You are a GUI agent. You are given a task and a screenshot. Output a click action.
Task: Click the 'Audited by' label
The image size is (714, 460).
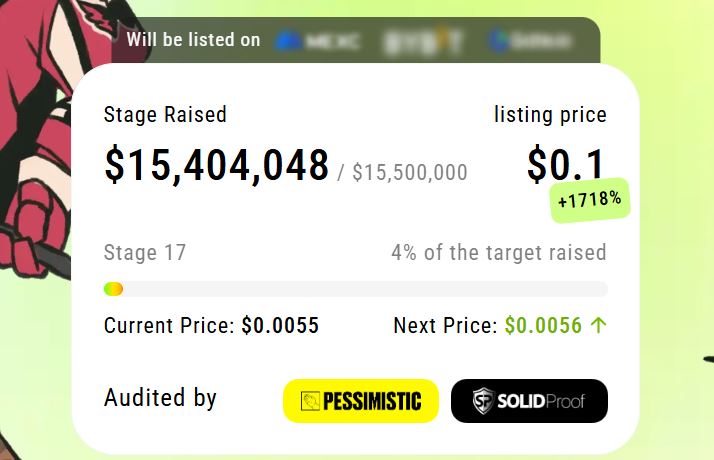pyautogui.click(x=160, y=398)
